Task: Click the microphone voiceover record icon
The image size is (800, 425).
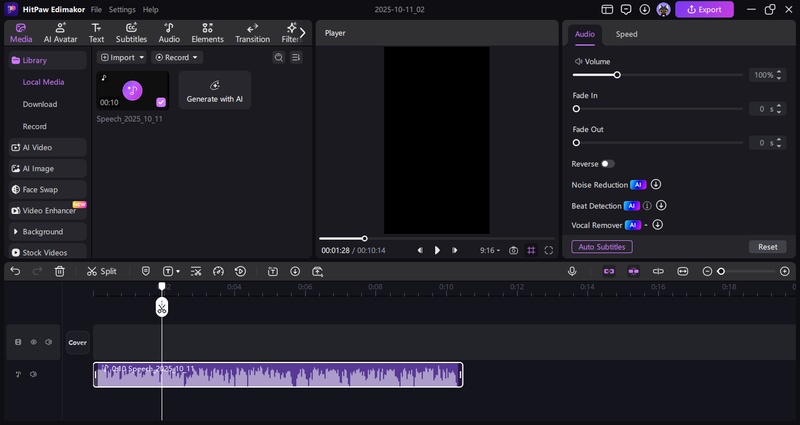Action: (x=572, y=271)
